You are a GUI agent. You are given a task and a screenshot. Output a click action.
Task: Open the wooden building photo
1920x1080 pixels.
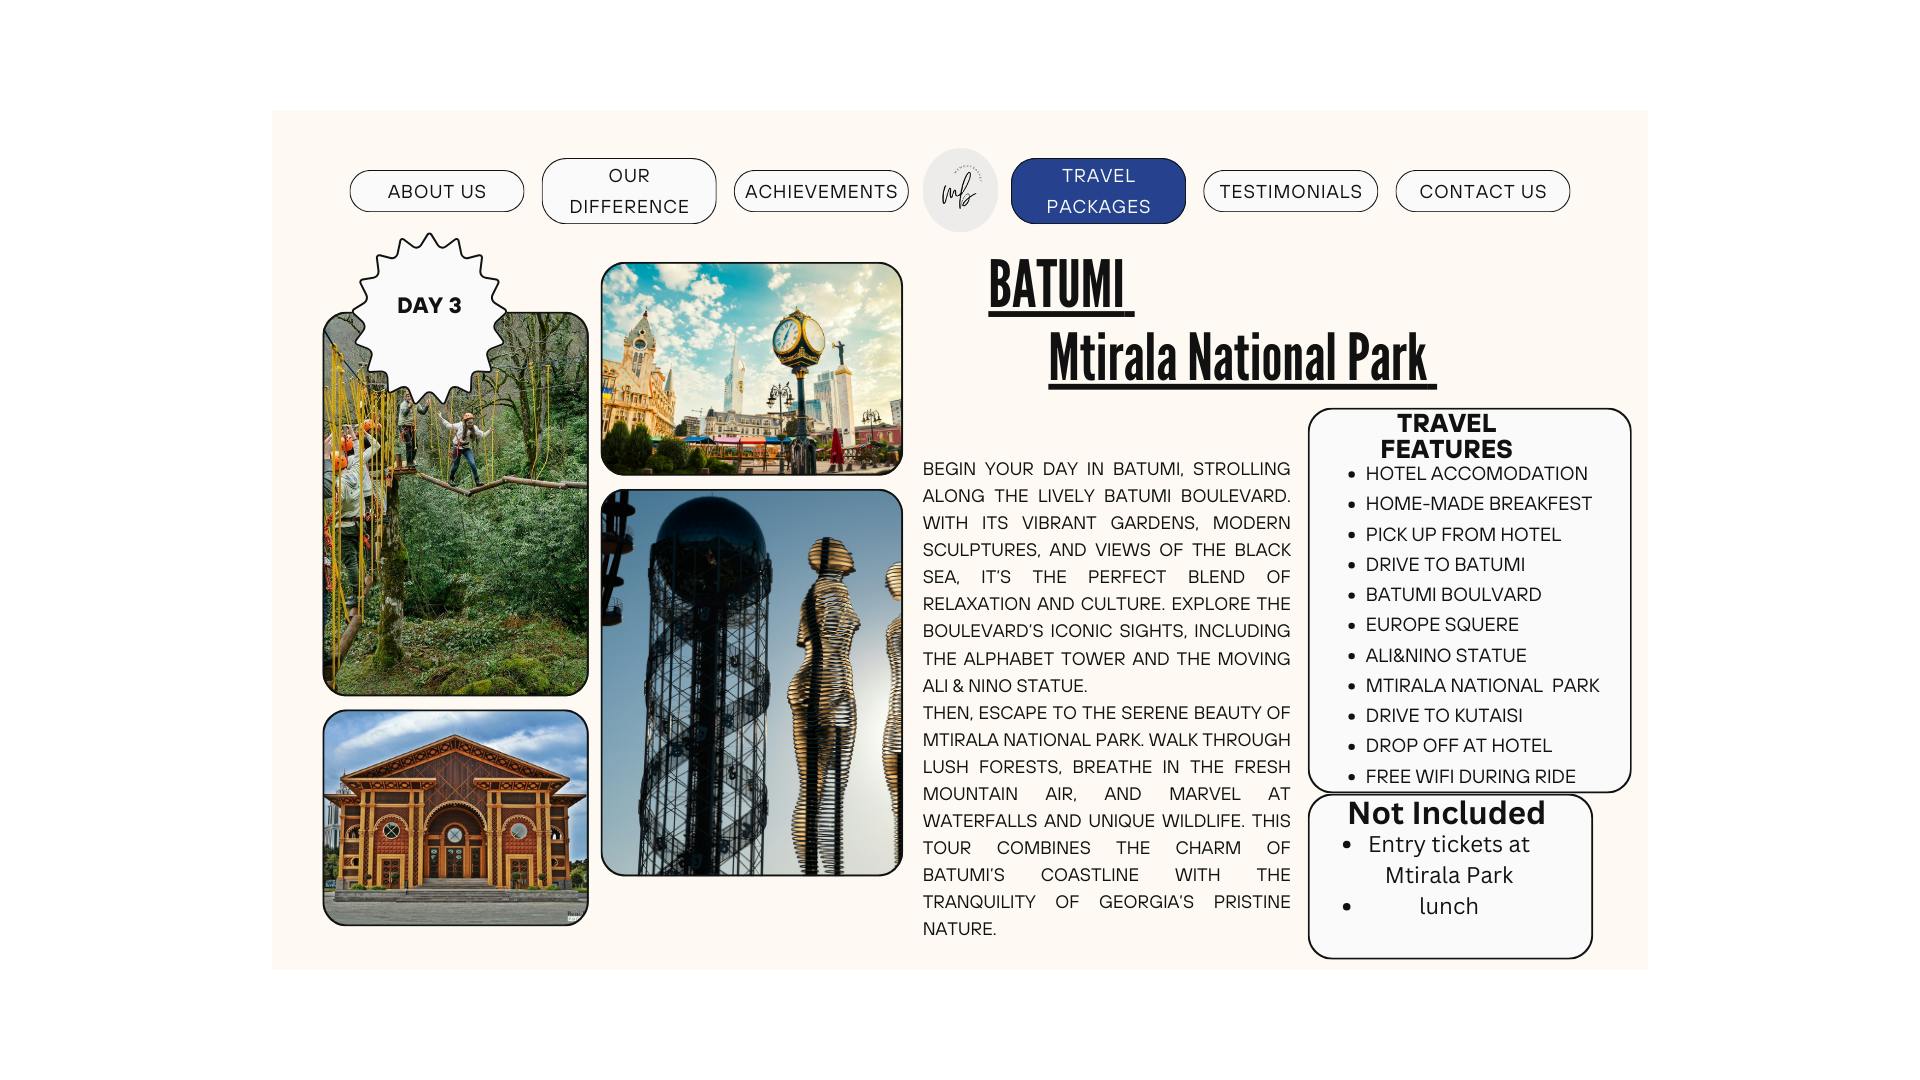[x=455, y=817]
